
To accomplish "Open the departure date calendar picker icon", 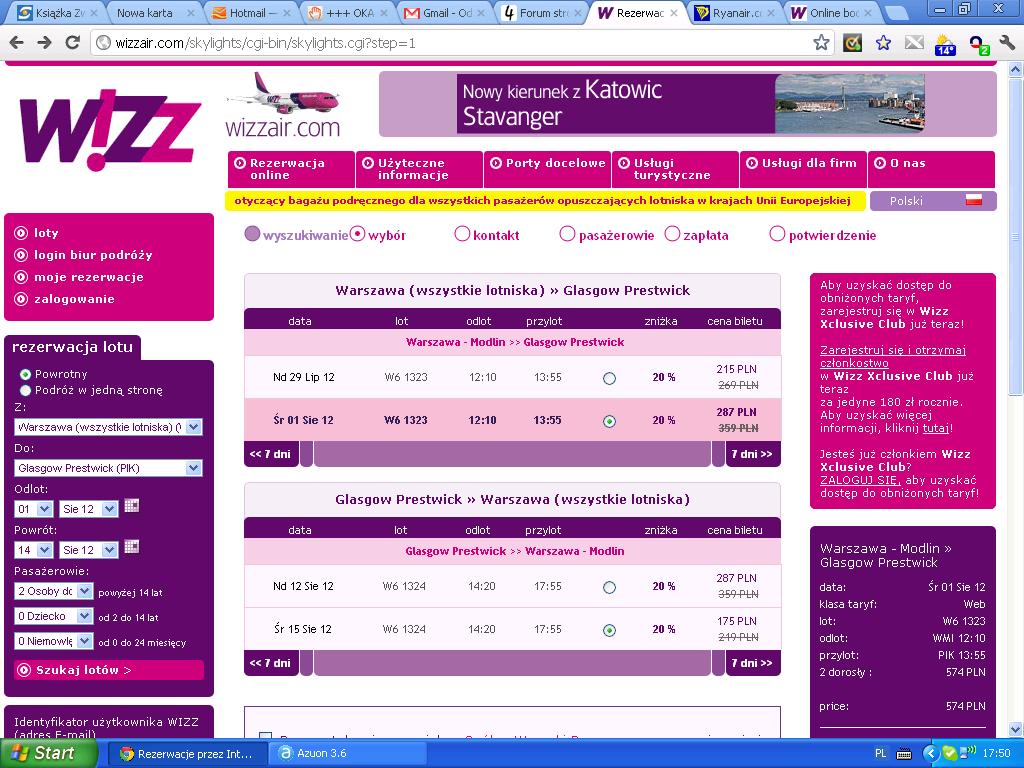I will point(131,506).
